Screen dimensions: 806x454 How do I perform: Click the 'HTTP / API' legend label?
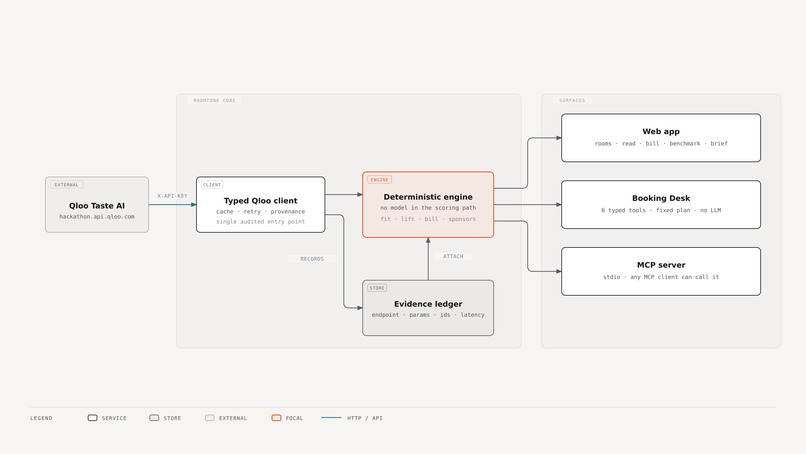click(365, 418)
